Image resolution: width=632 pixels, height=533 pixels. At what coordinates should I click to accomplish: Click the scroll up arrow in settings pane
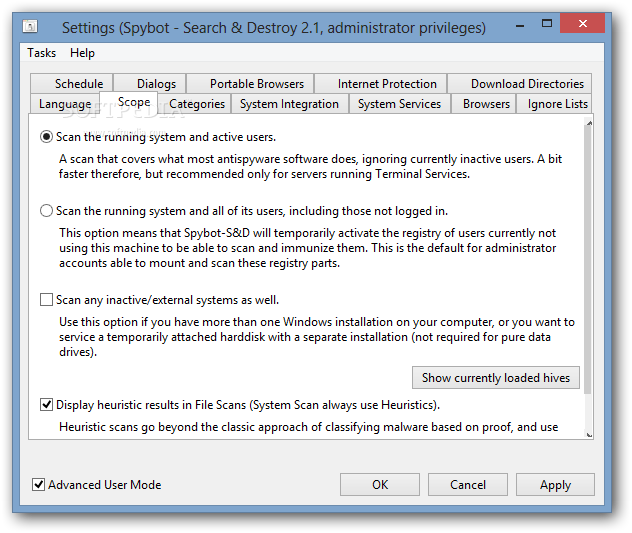(x=589, y=123)
